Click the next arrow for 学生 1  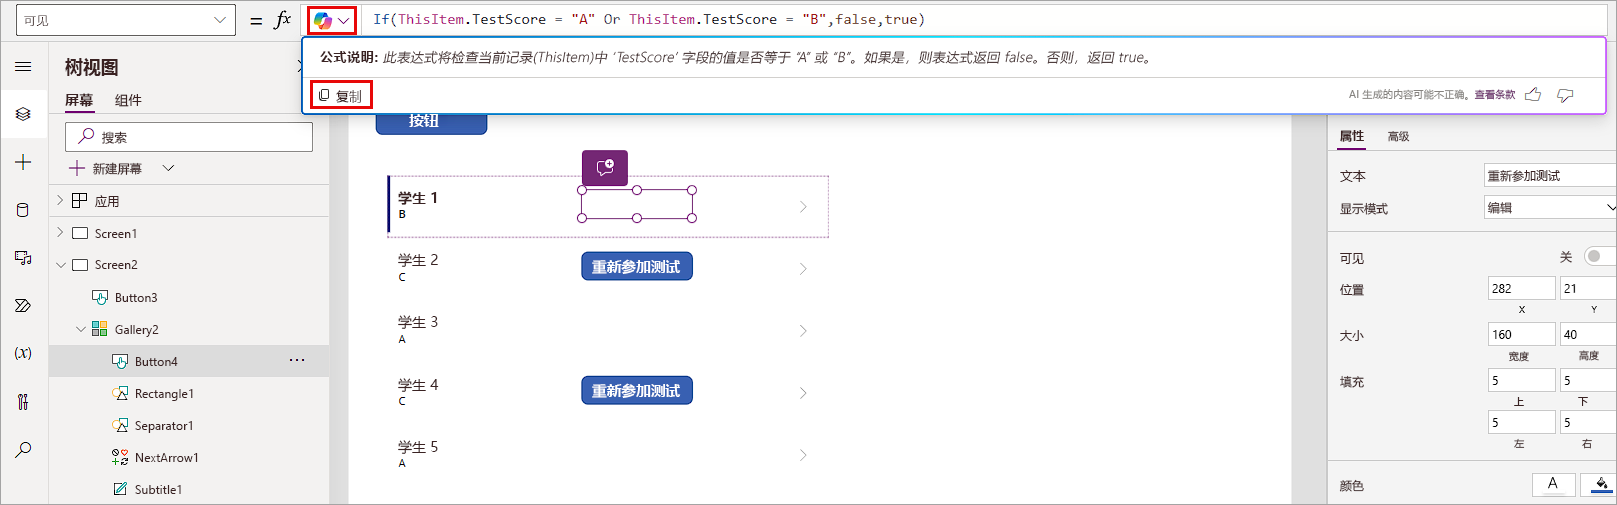click(x=803, y=207)
